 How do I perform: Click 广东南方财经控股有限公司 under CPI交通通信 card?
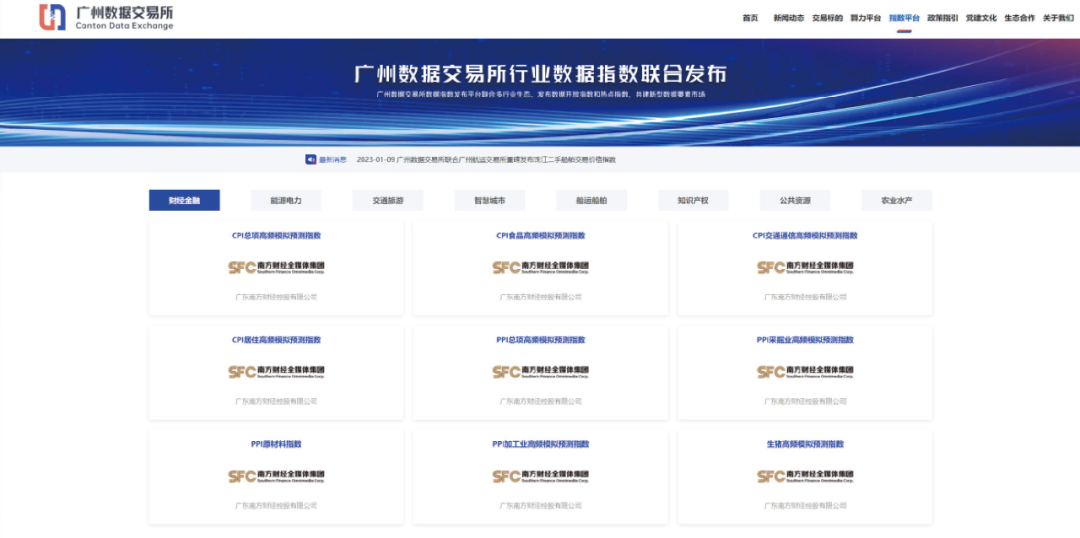pyautogui.click(x=805, y=297)
